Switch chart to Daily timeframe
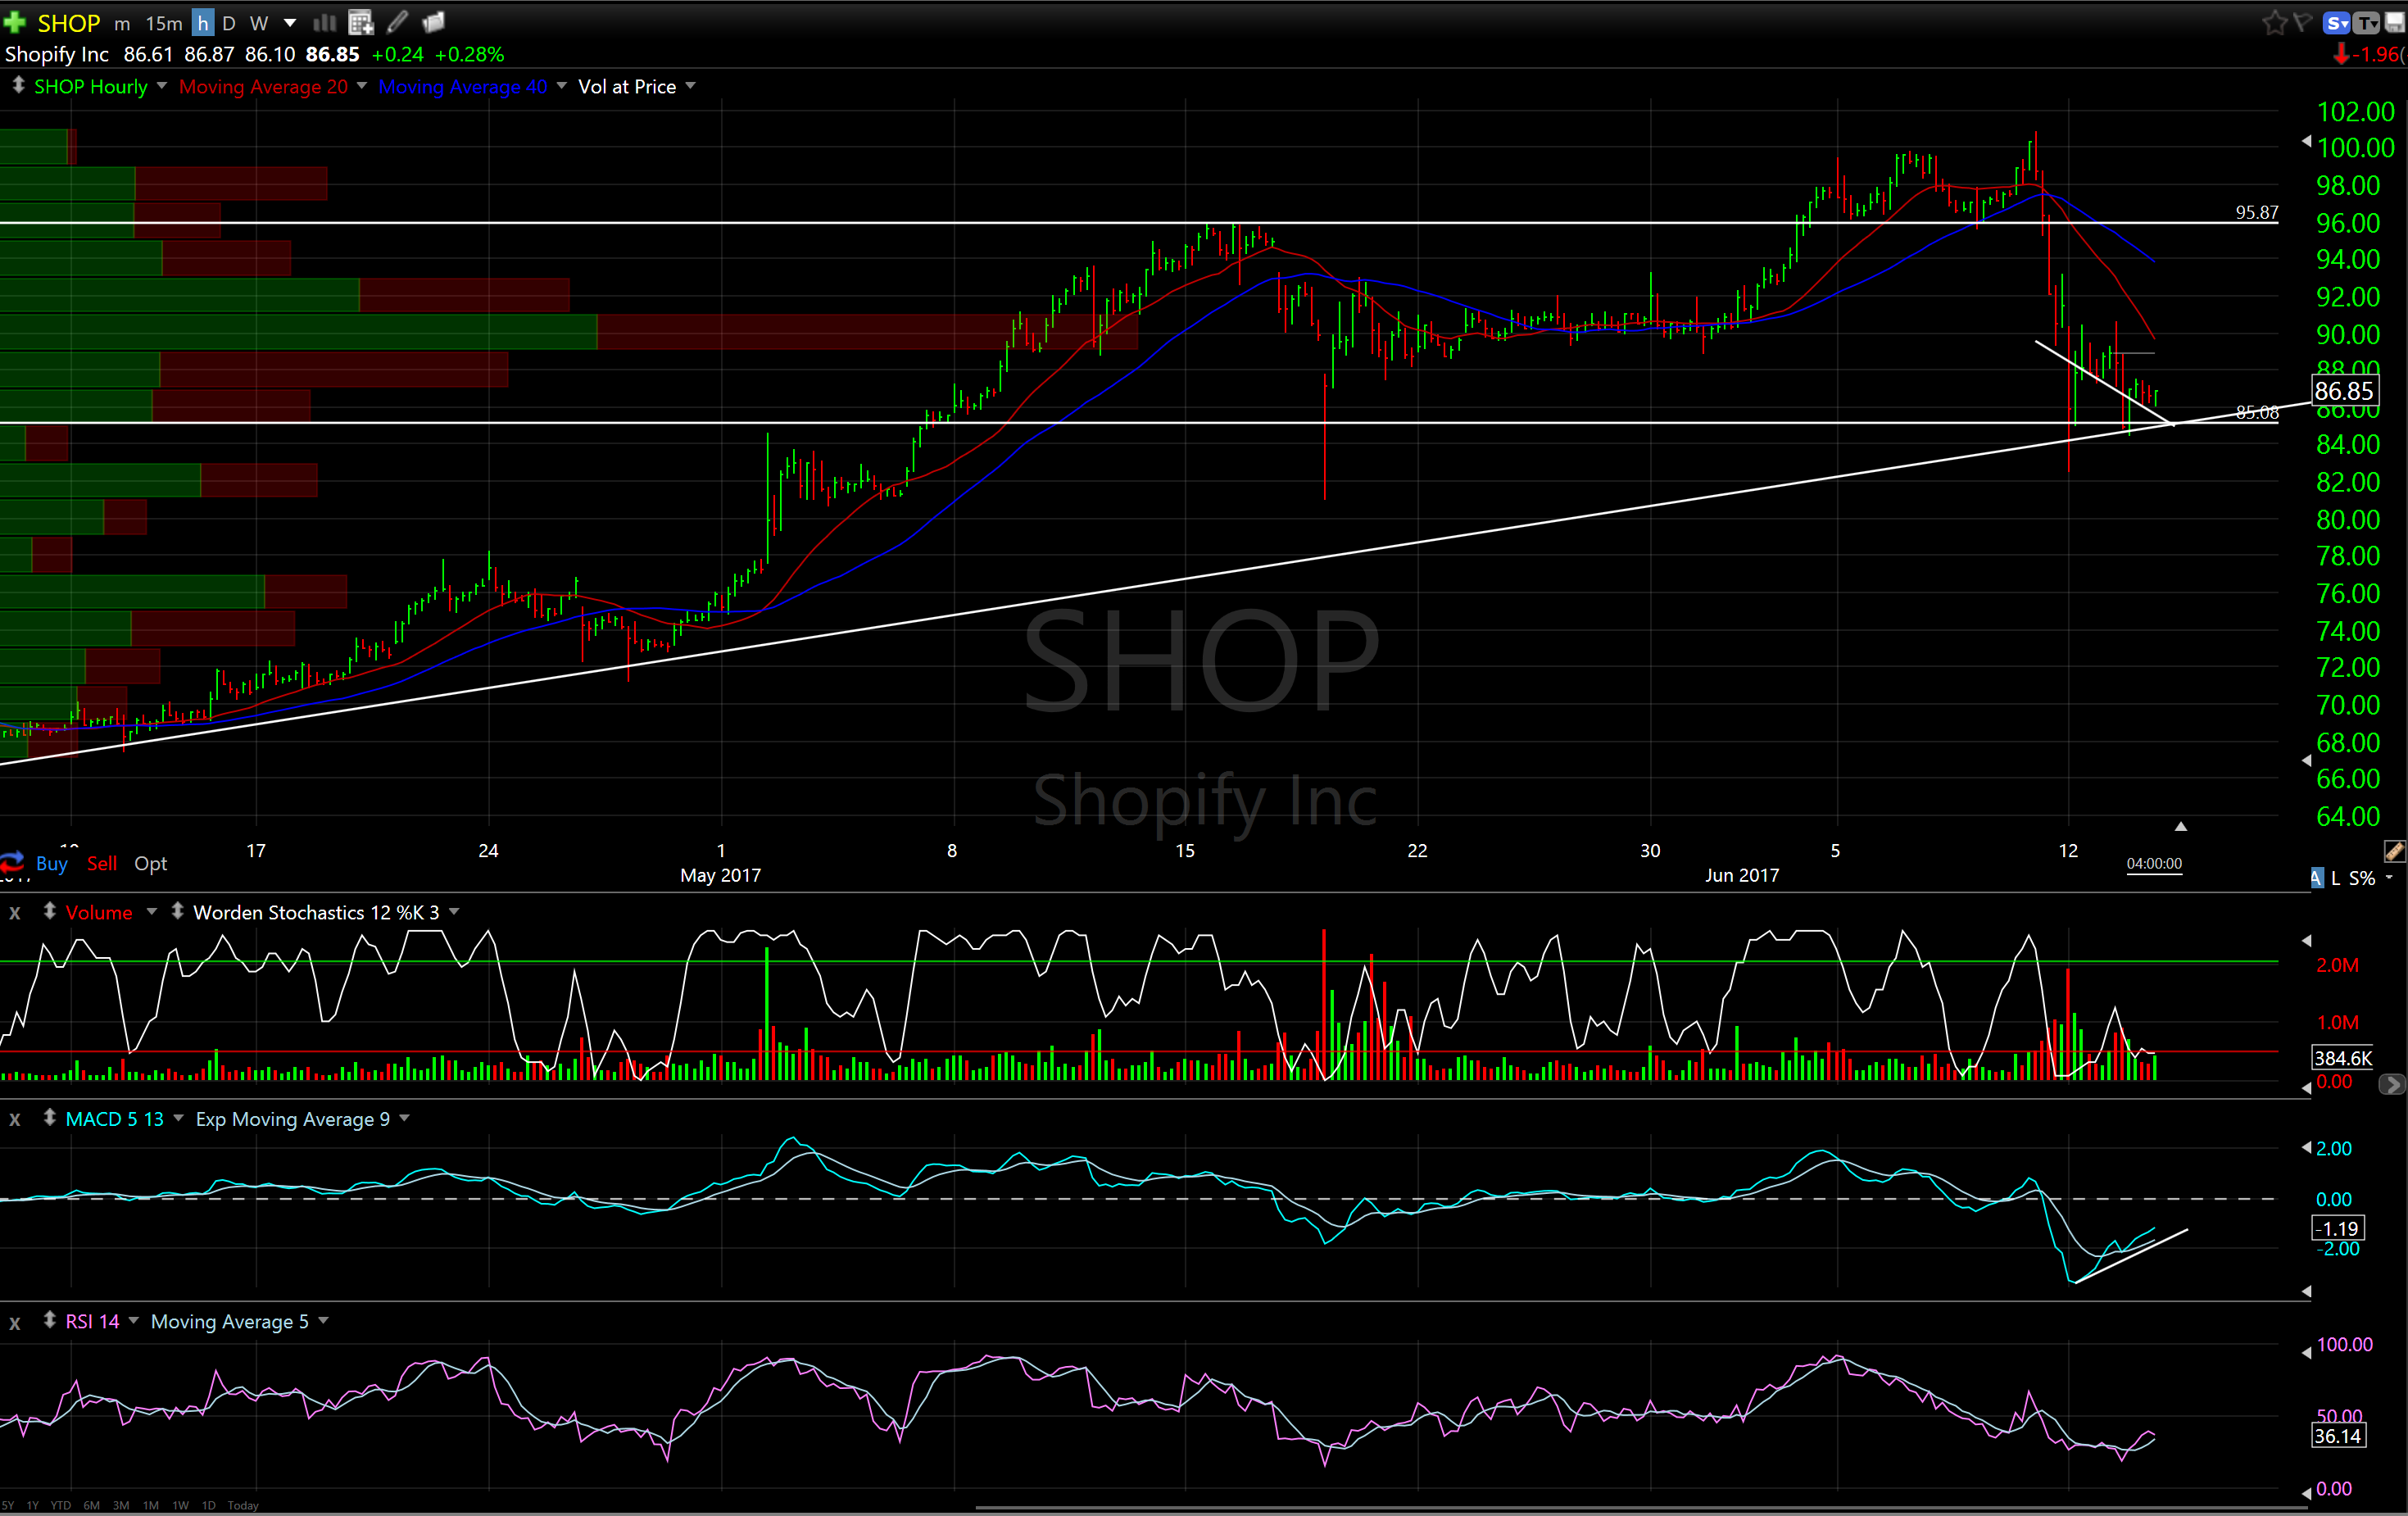 229,23
